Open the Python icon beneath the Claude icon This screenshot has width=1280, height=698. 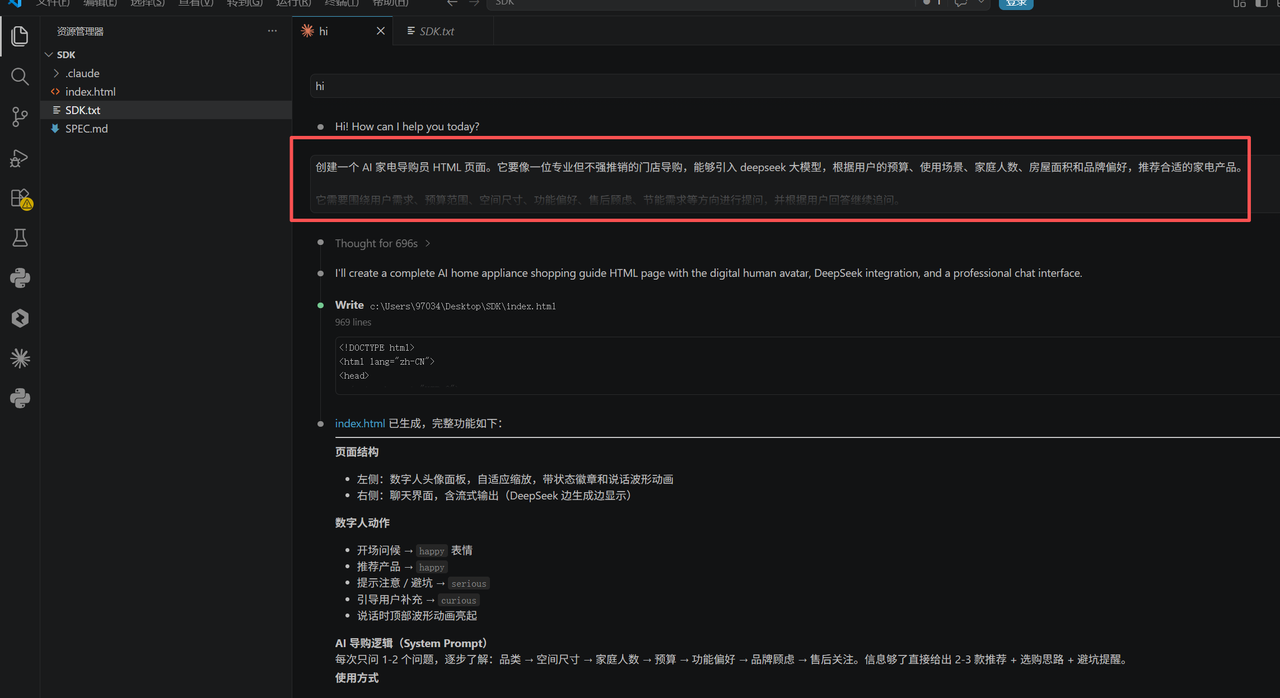[19, 398]
